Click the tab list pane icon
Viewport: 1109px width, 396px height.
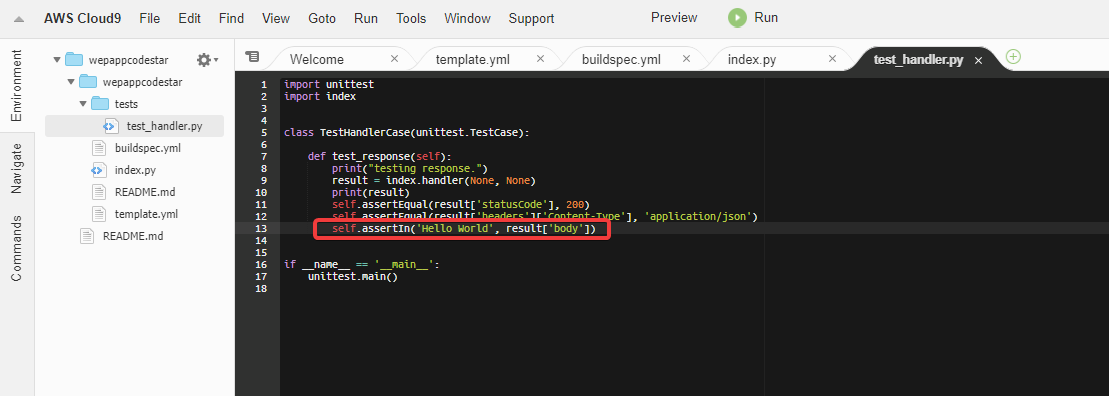click(x=251, y=57)
